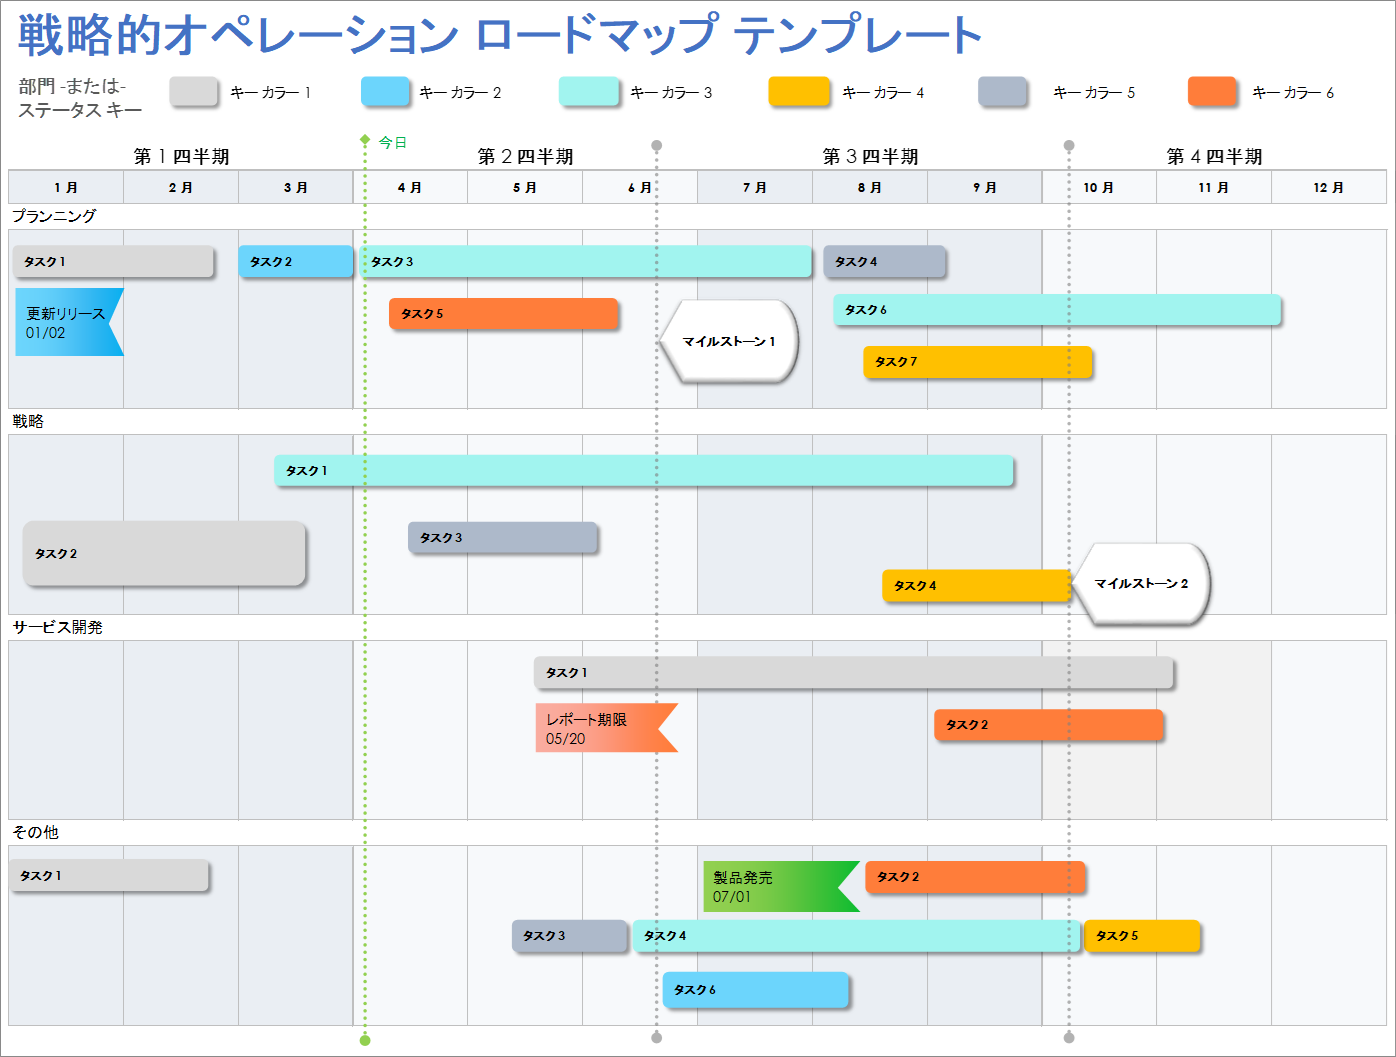Screen dimensions: 1396x1057
Task: Select the 7 月 month cell
Action: pos(755,187)
